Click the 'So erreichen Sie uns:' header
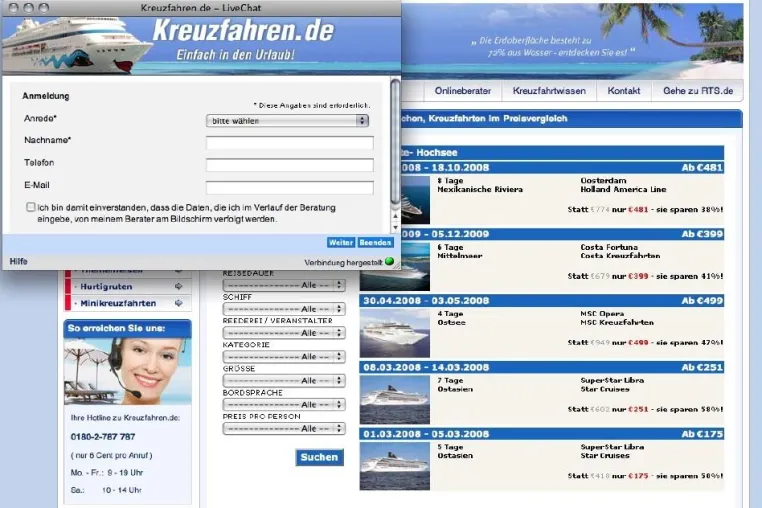The width and height of the screenshot is (762, 508). 117,328
